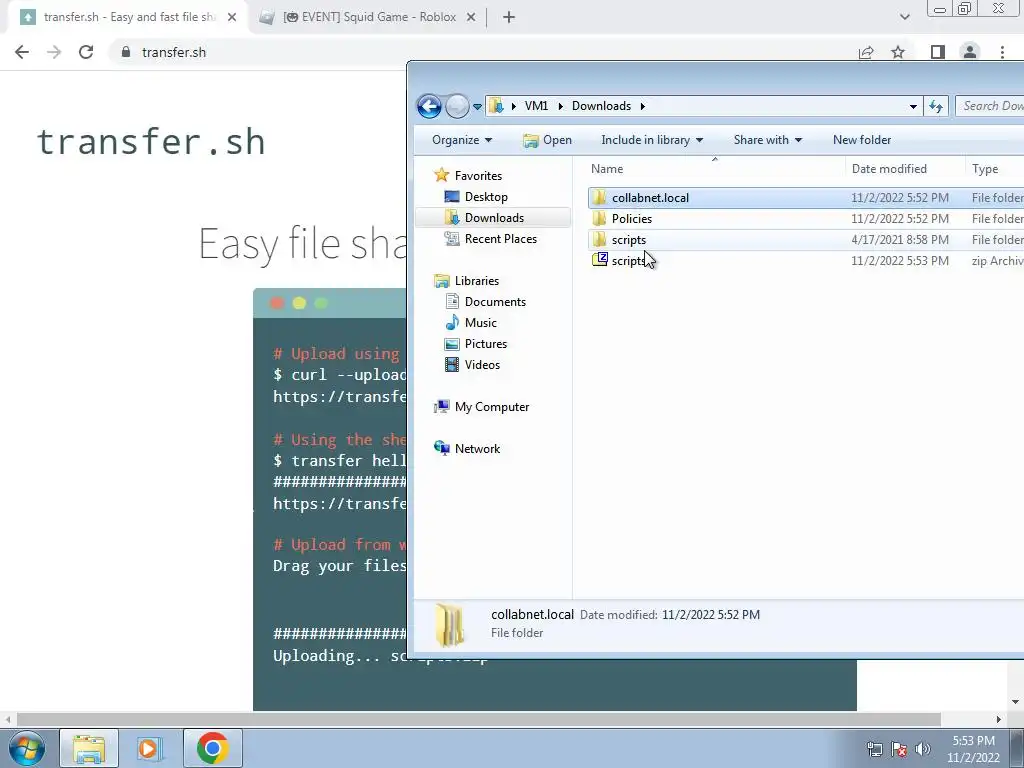This screenshot has width=1024, height=768.
Task: Click VM1 in the Explorer breadcrumb
Action: point(536,106)
